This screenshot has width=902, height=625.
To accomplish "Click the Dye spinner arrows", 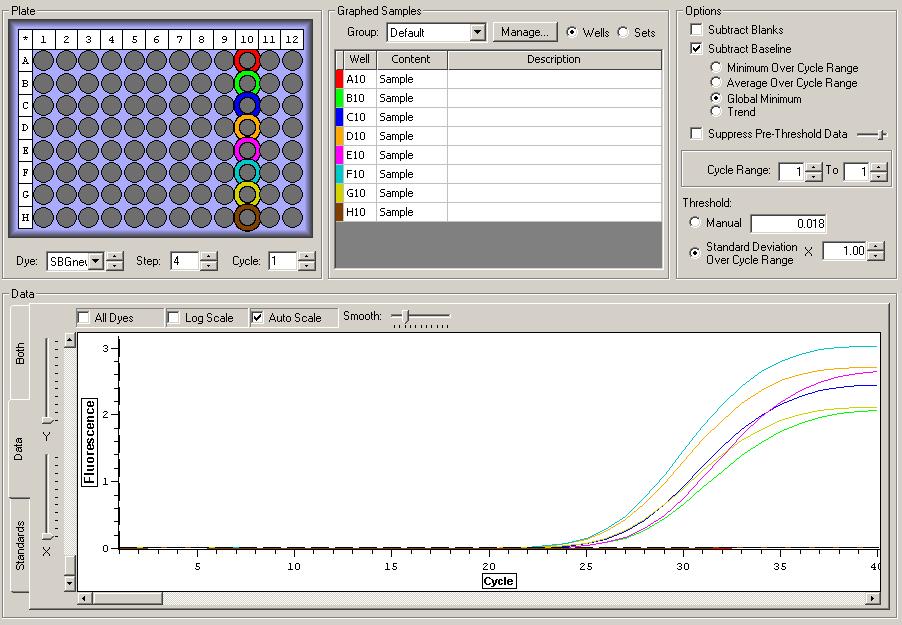I will (115, 261).
